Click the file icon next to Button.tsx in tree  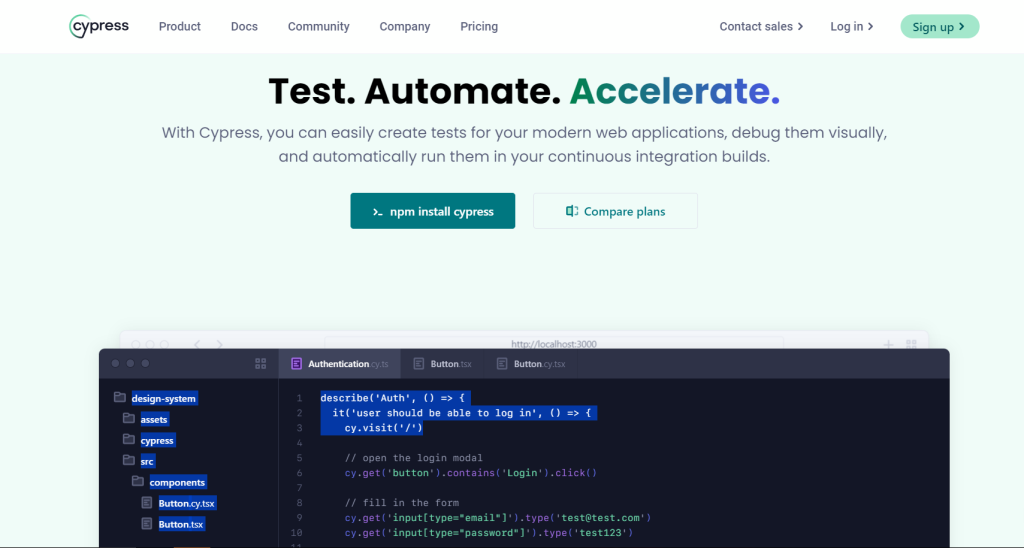pyautogui.click(x=147, y=524)
